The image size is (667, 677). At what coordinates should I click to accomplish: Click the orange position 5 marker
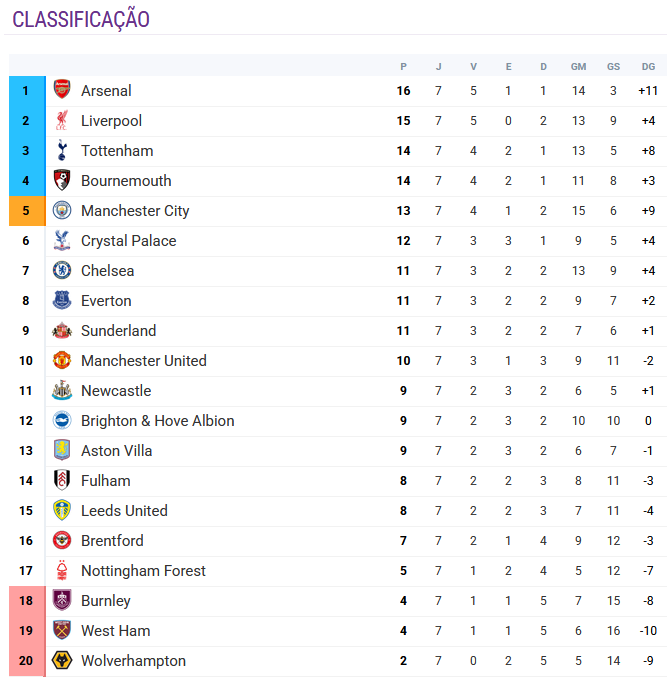[x=26, y=210]
